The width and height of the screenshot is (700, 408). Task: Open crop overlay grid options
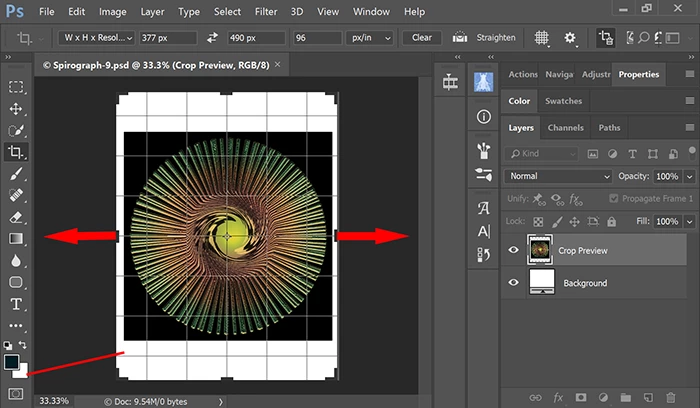pos(542,38)
